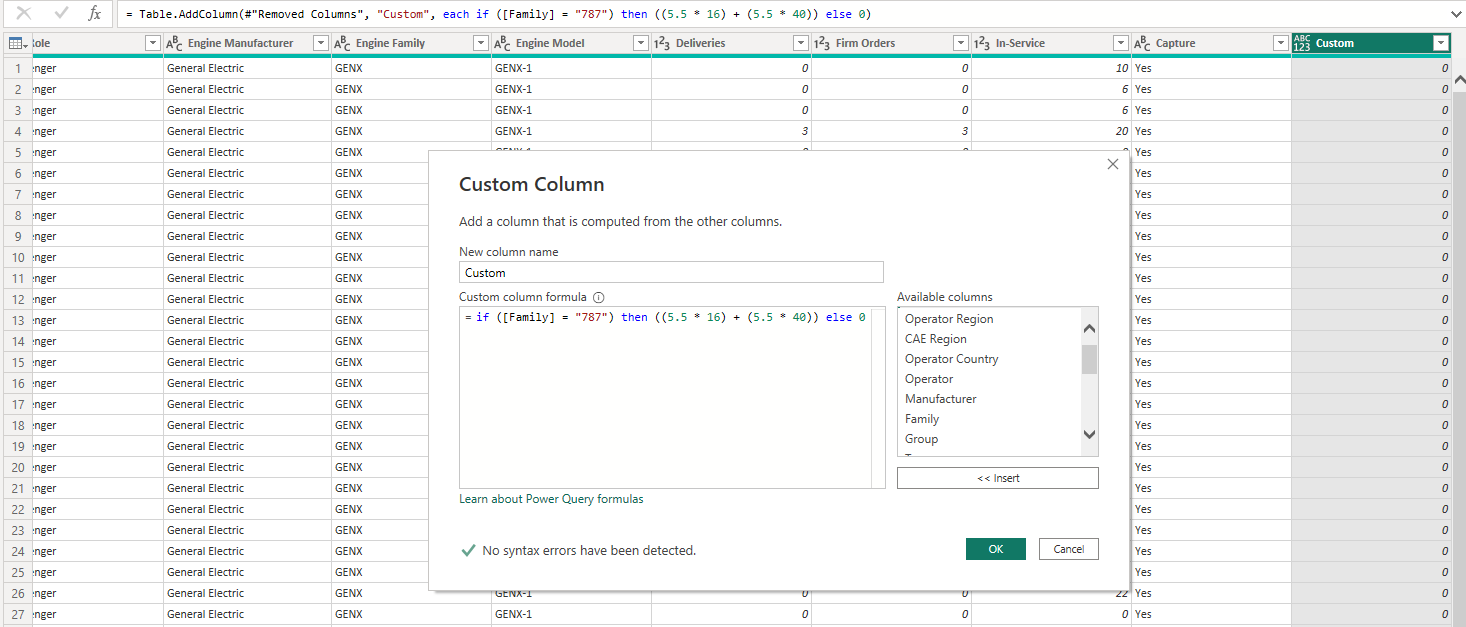Viewport: 1466px width, 627px height.
Task: Select the Engine Manufacturer column header
Action: (x=247, y=43)
